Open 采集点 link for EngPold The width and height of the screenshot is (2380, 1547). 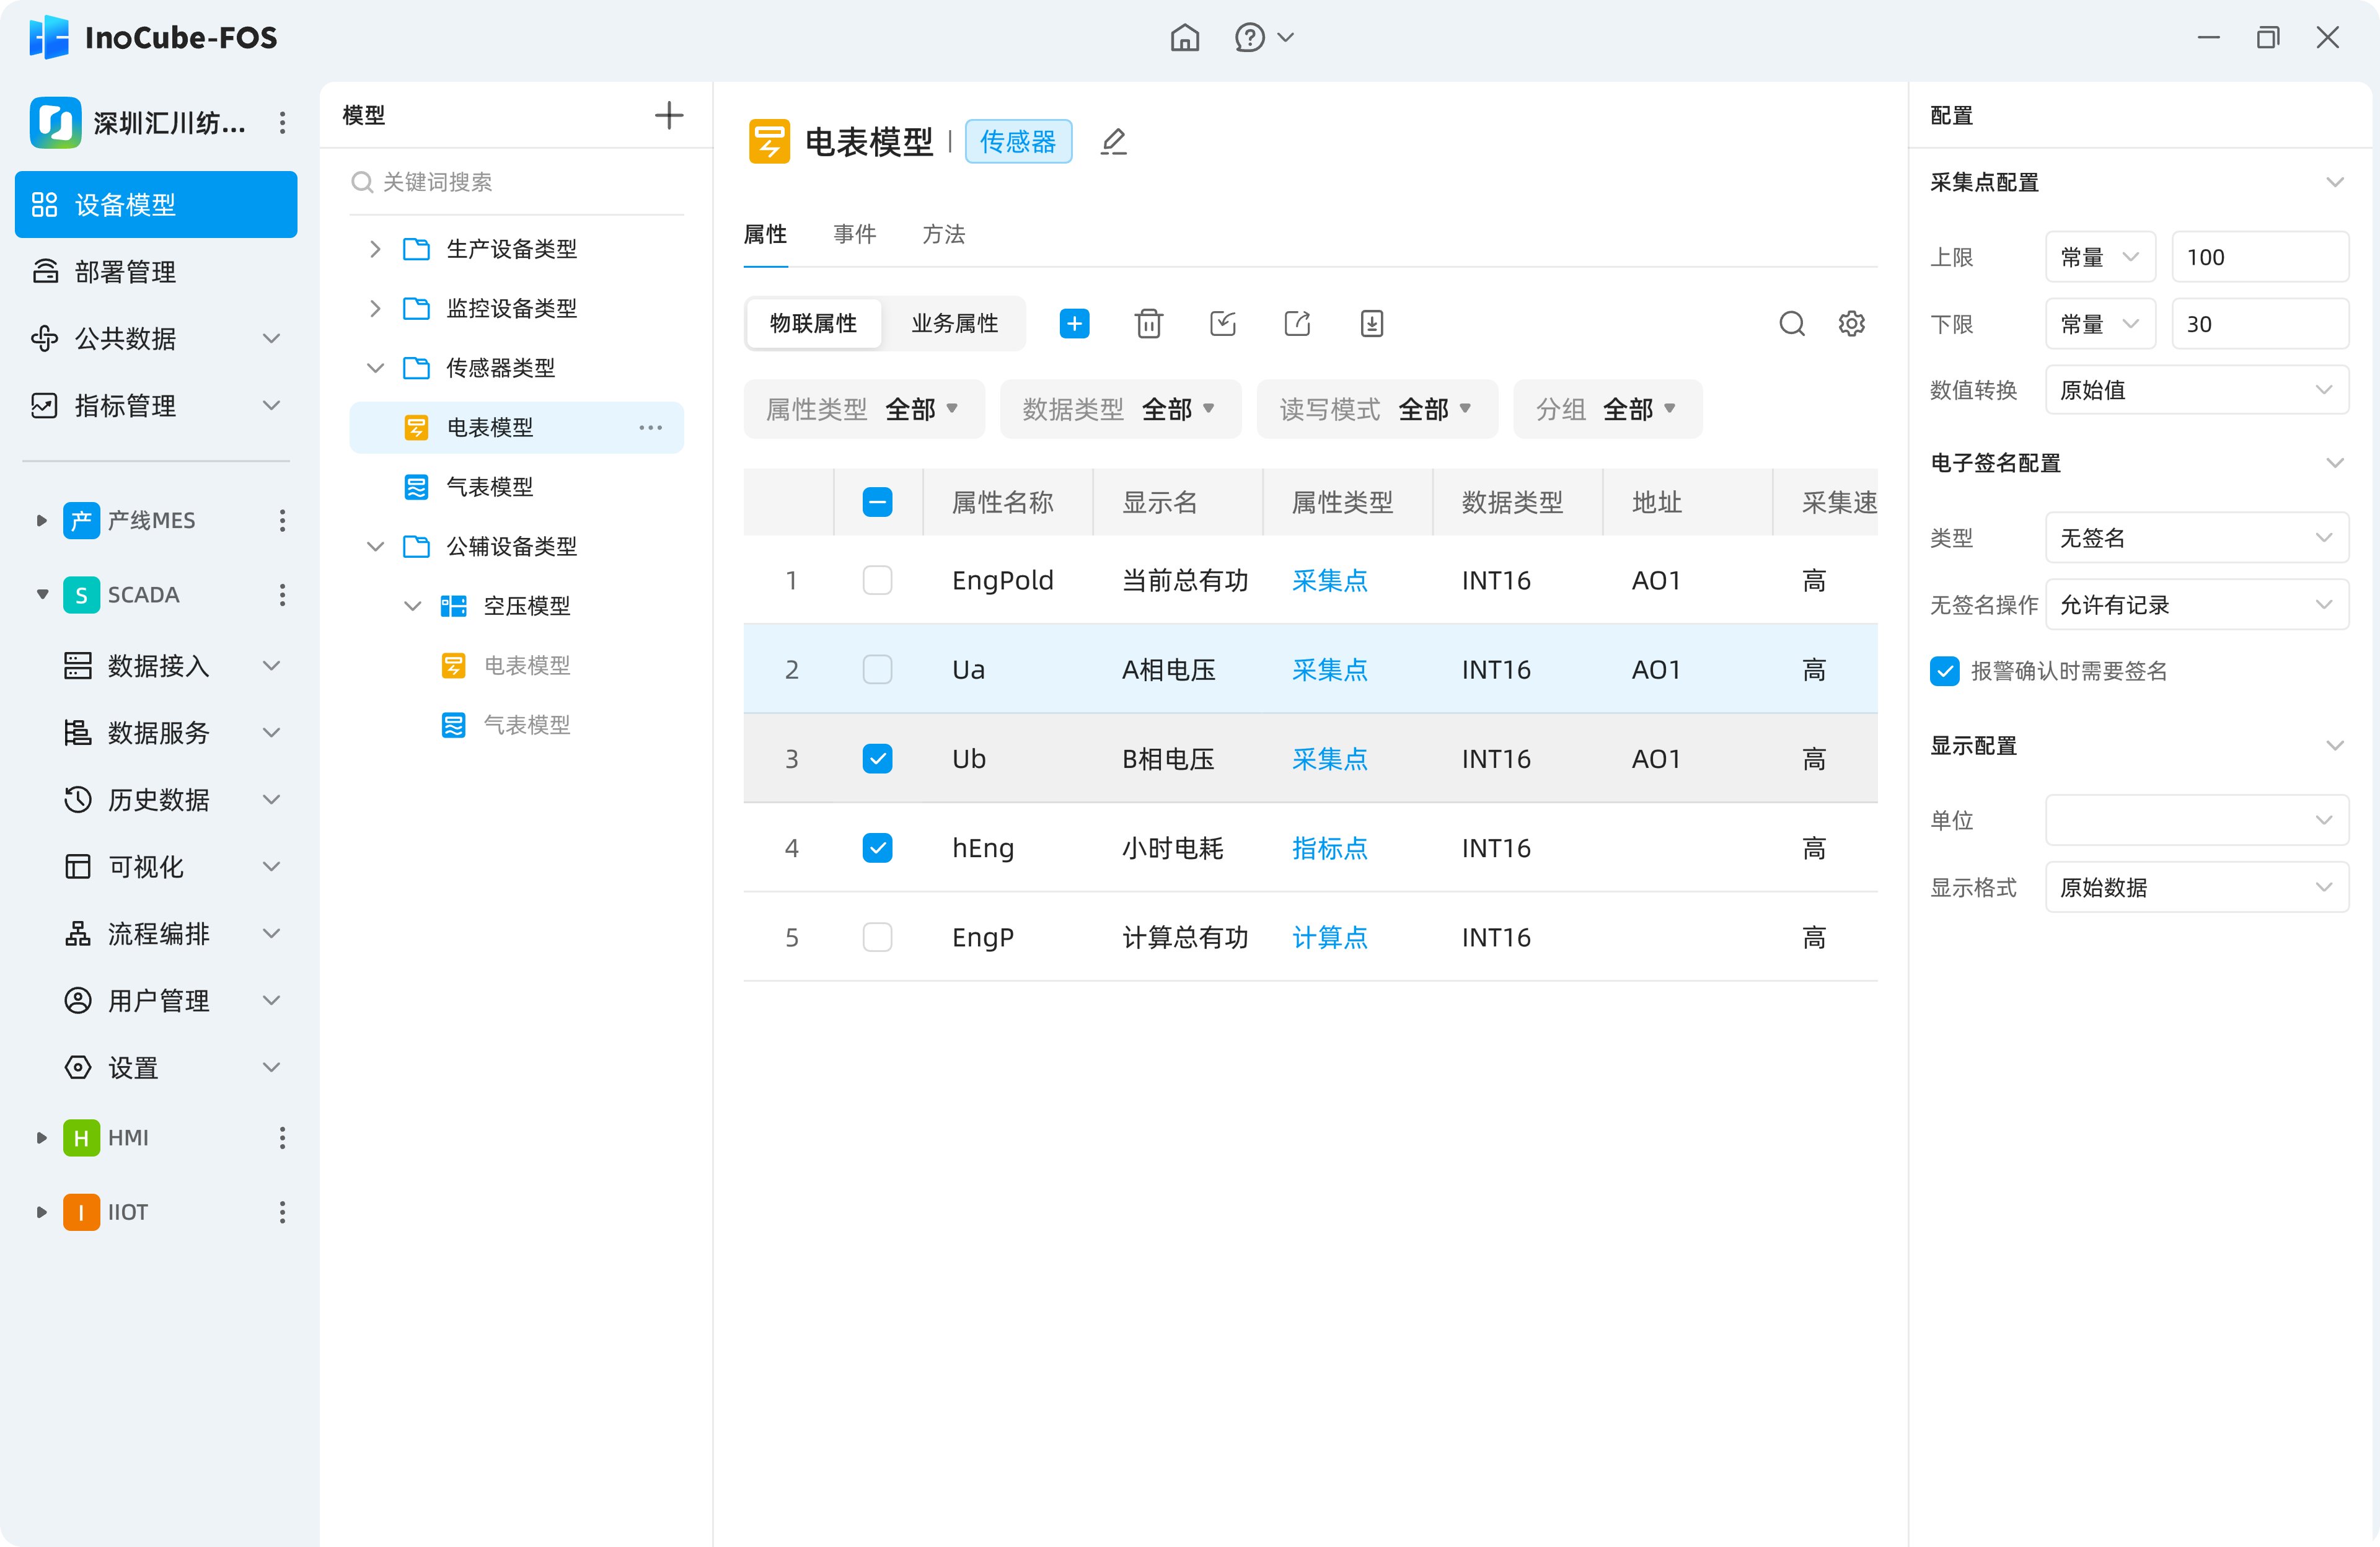click(1330, 580)
